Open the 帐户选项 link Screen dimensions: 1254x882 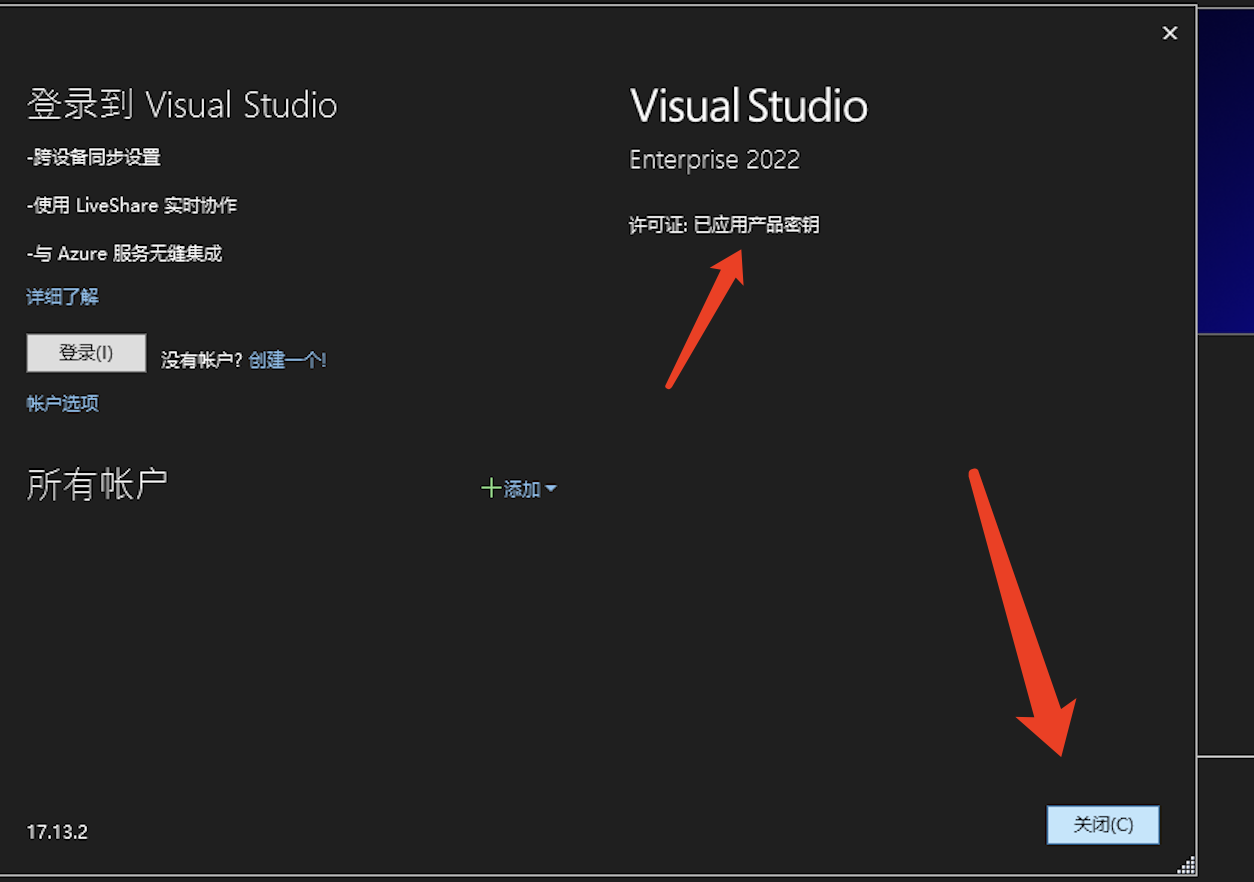click(x=62, y=404)
